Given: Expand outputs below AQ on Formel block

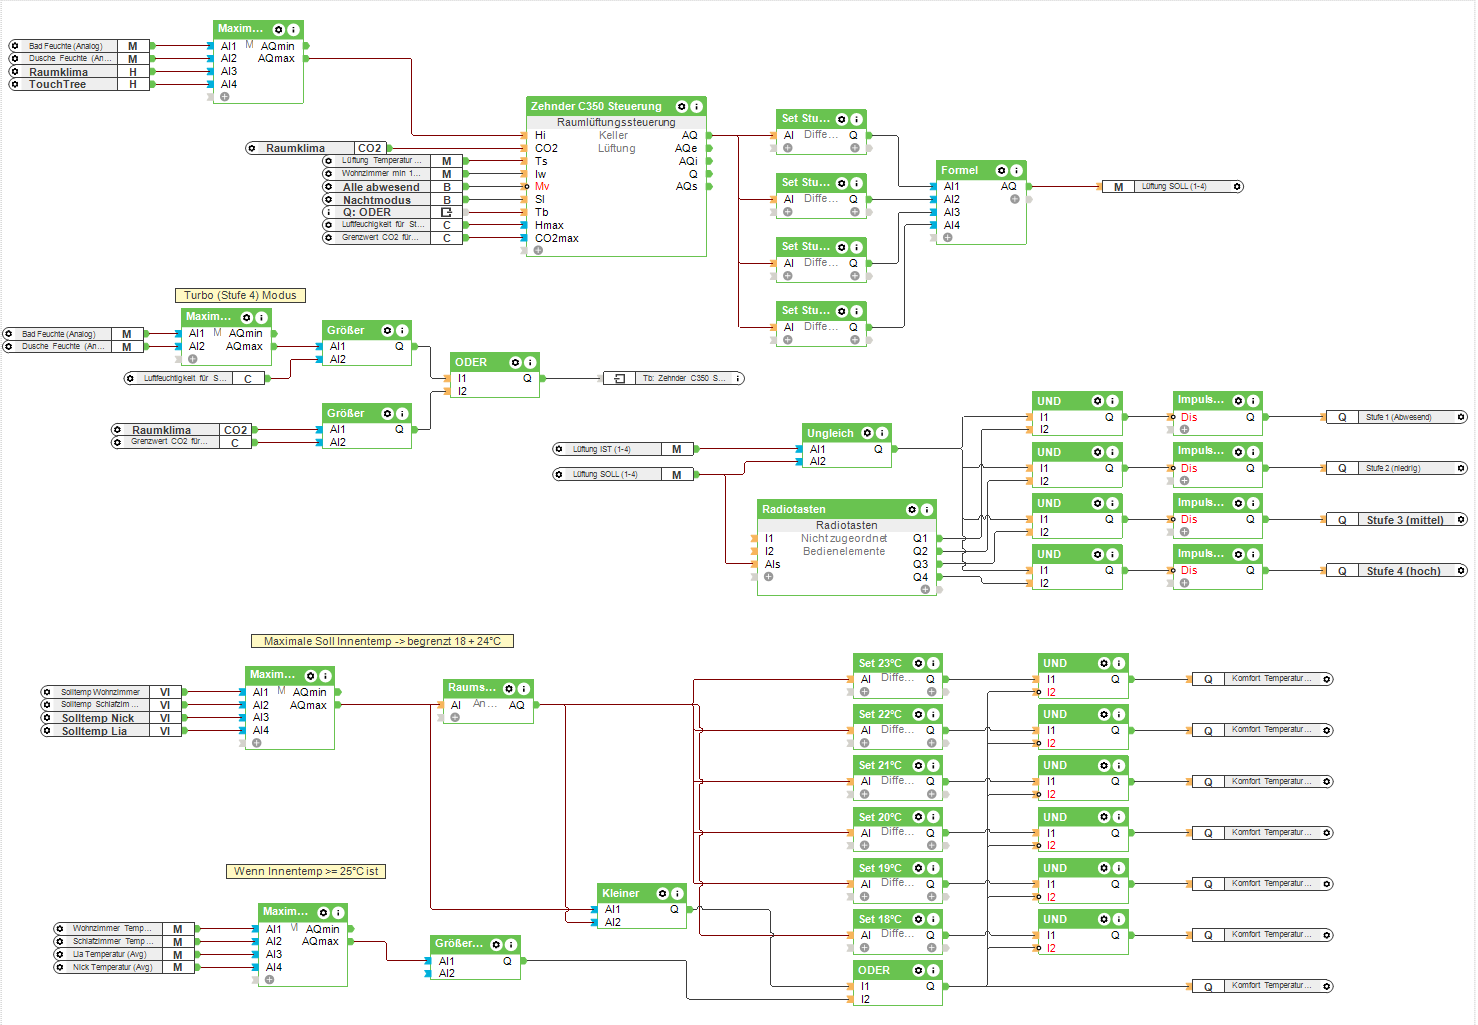Looking at the screenshot, I should coord(1014,199).
